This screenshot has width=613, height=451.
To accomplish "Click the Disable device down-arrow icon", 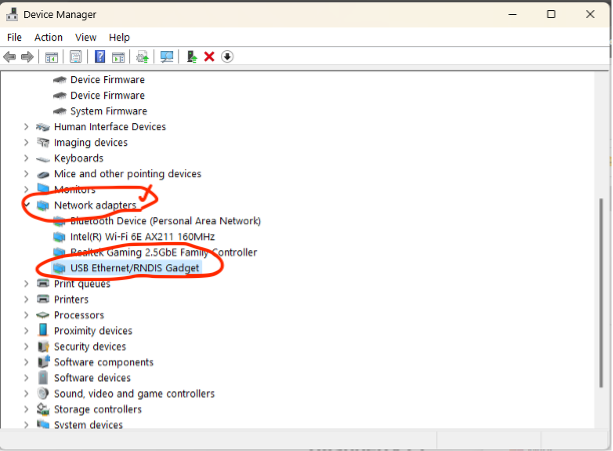I will click(227, 57).
